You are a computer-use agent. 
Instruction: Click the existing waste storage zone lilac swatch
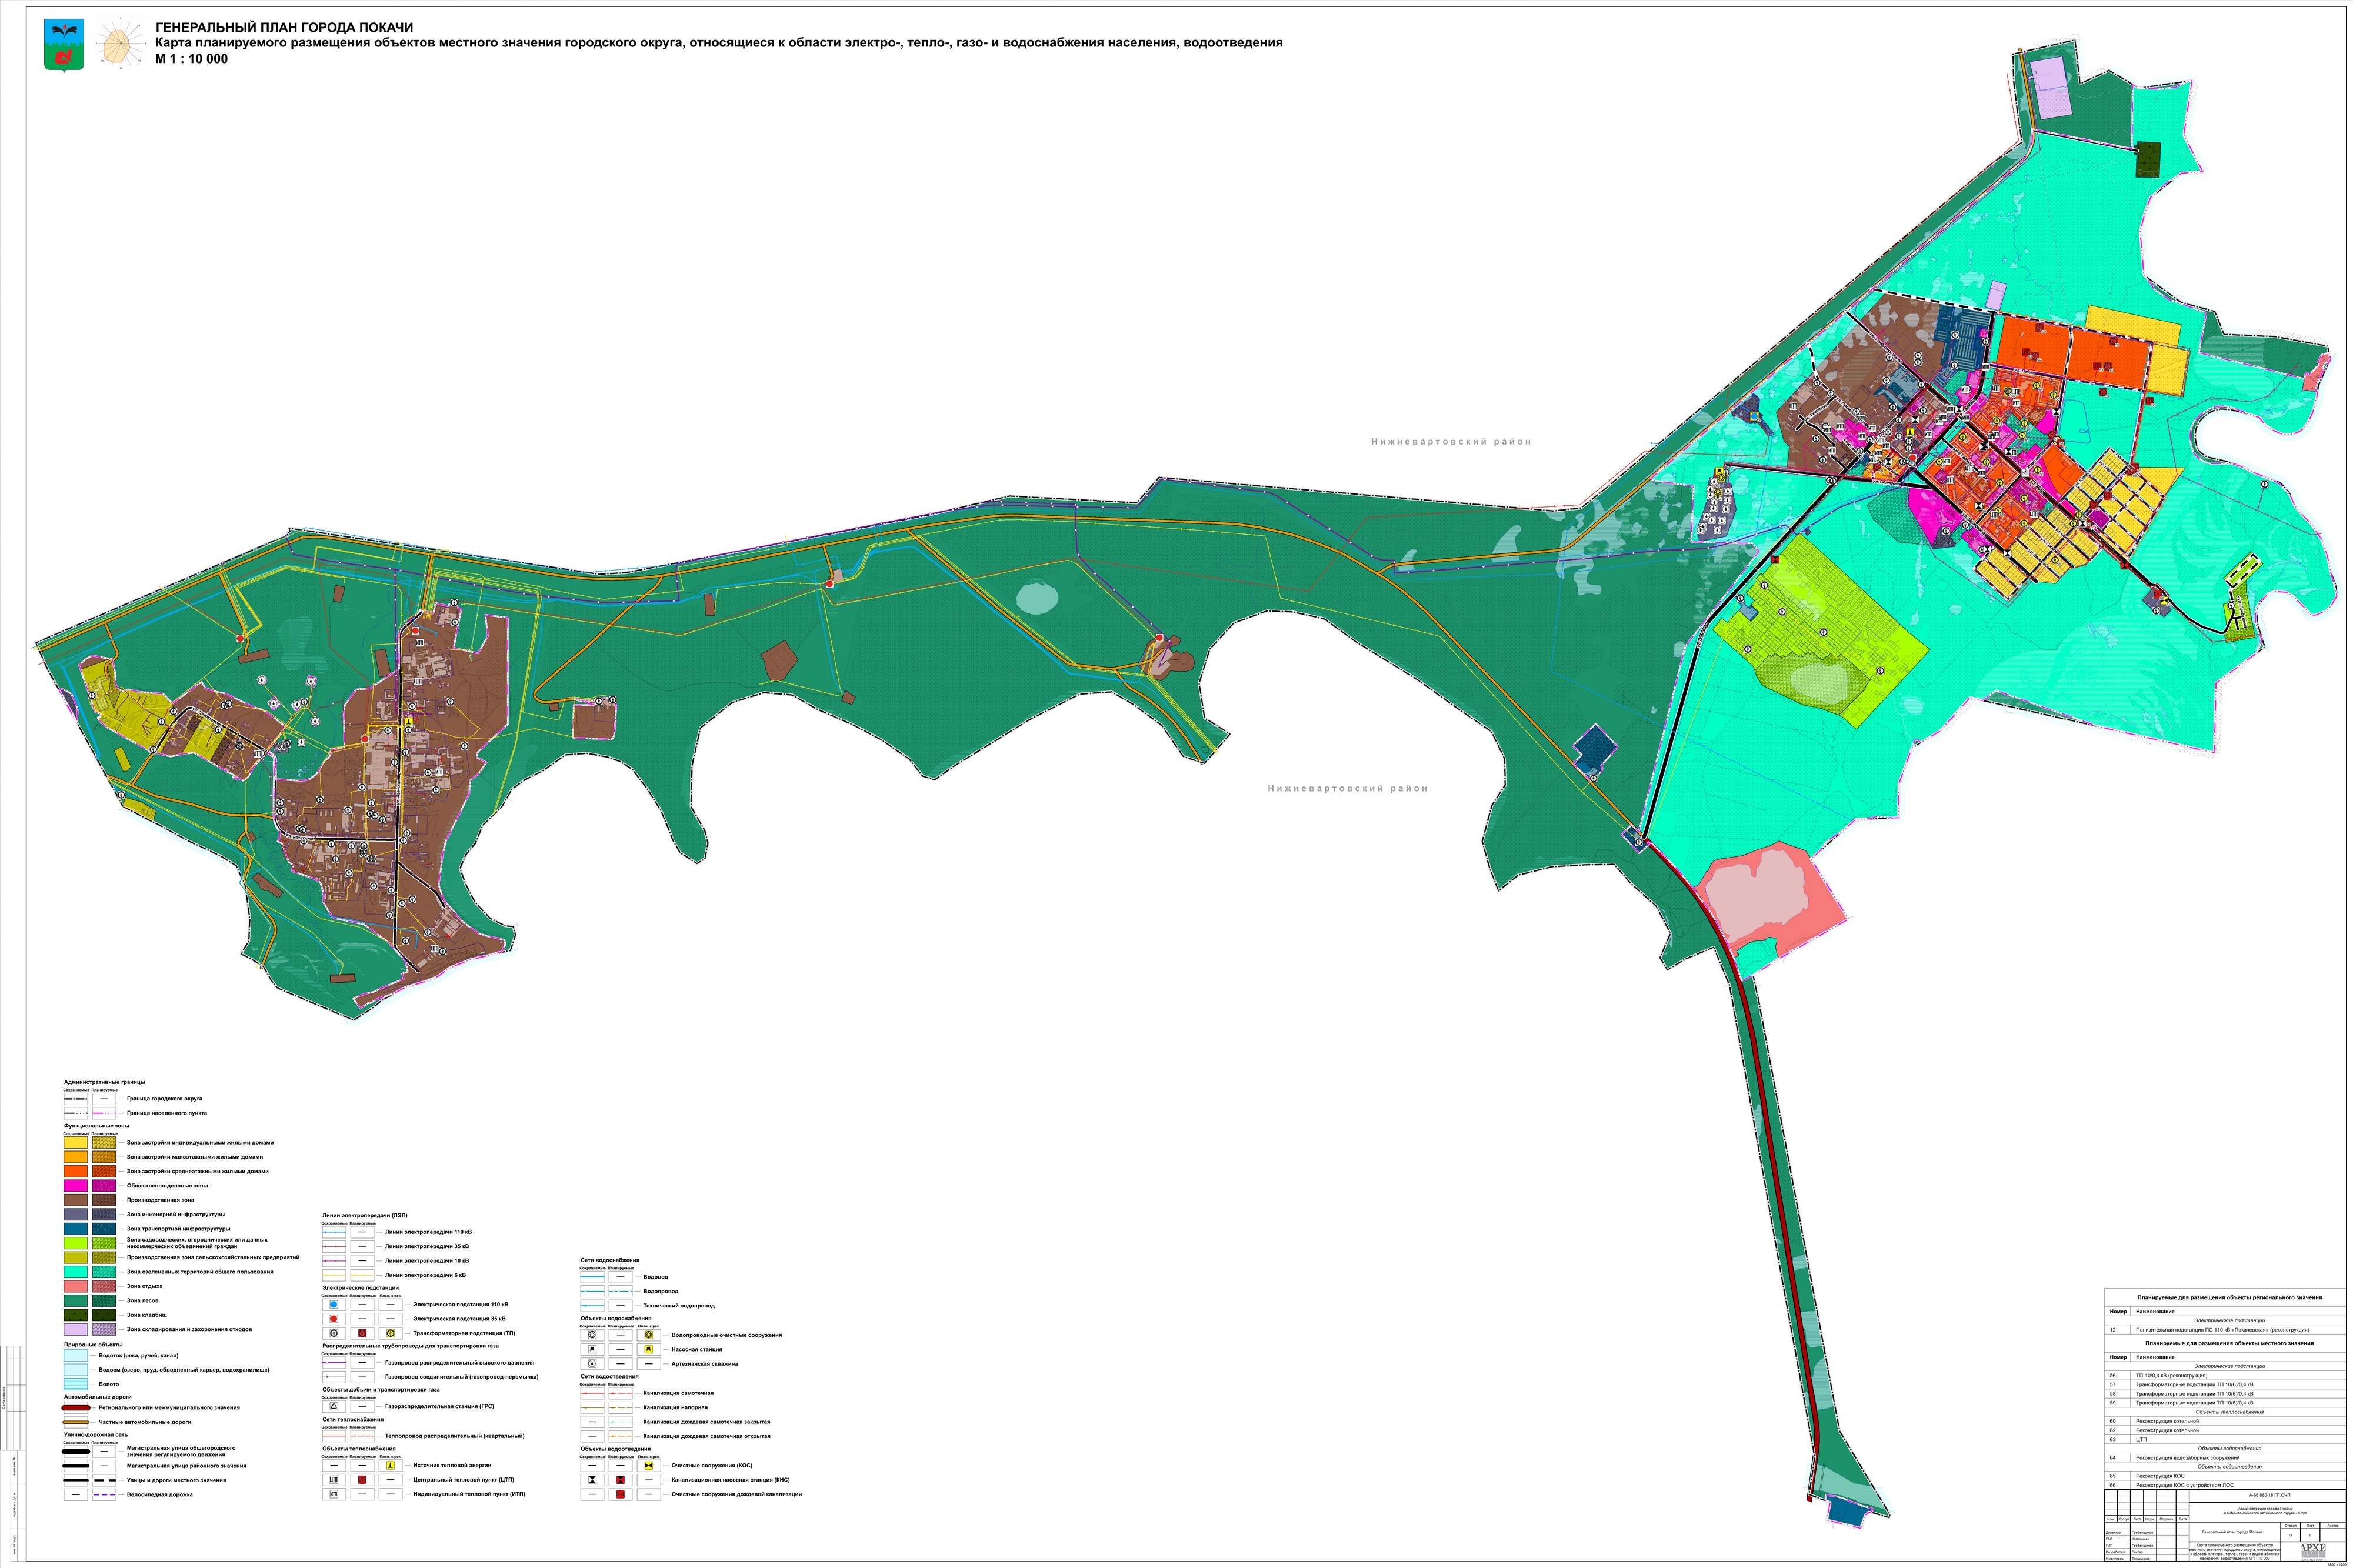pos(75,1330)
